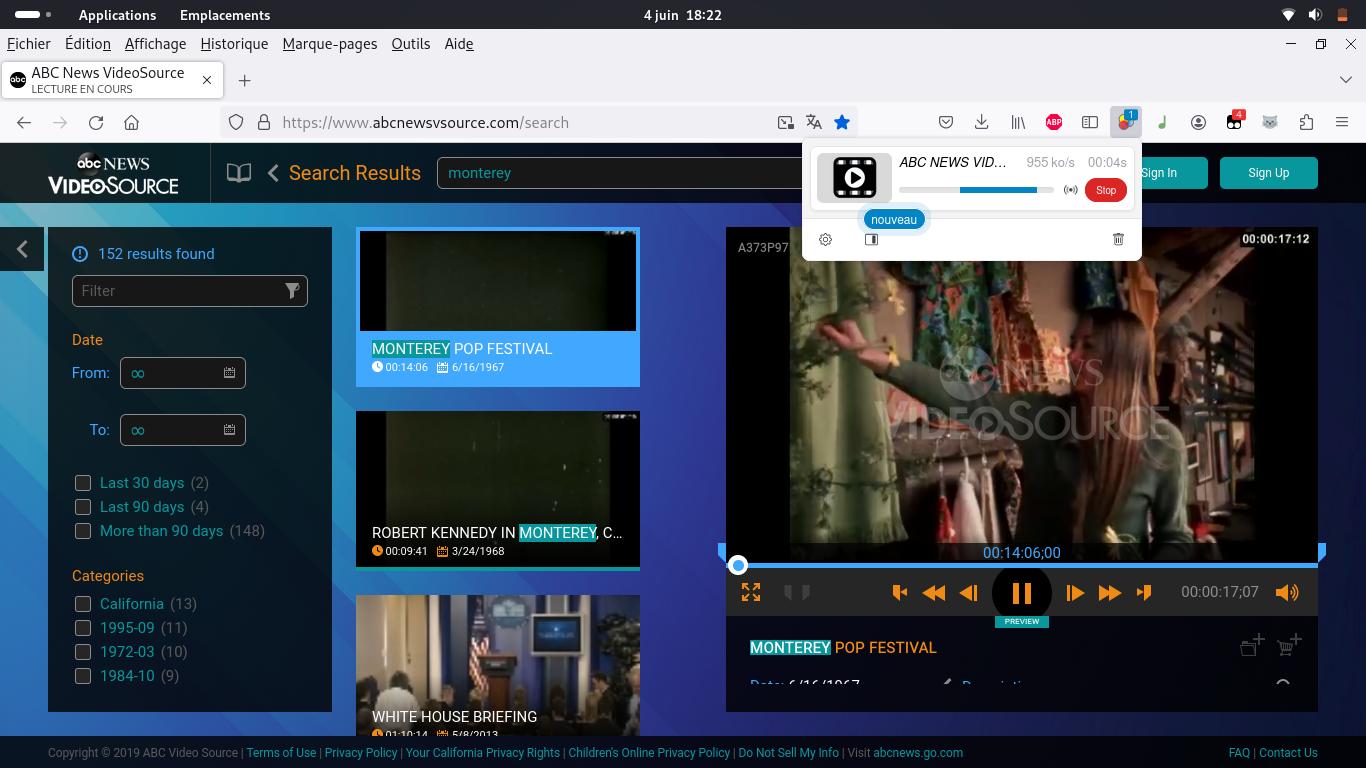Image resolution: width=1366 pixels, height=768 pixels.
Task: Collapse the filter sidebar with left chevron
Action: (22, 249)
